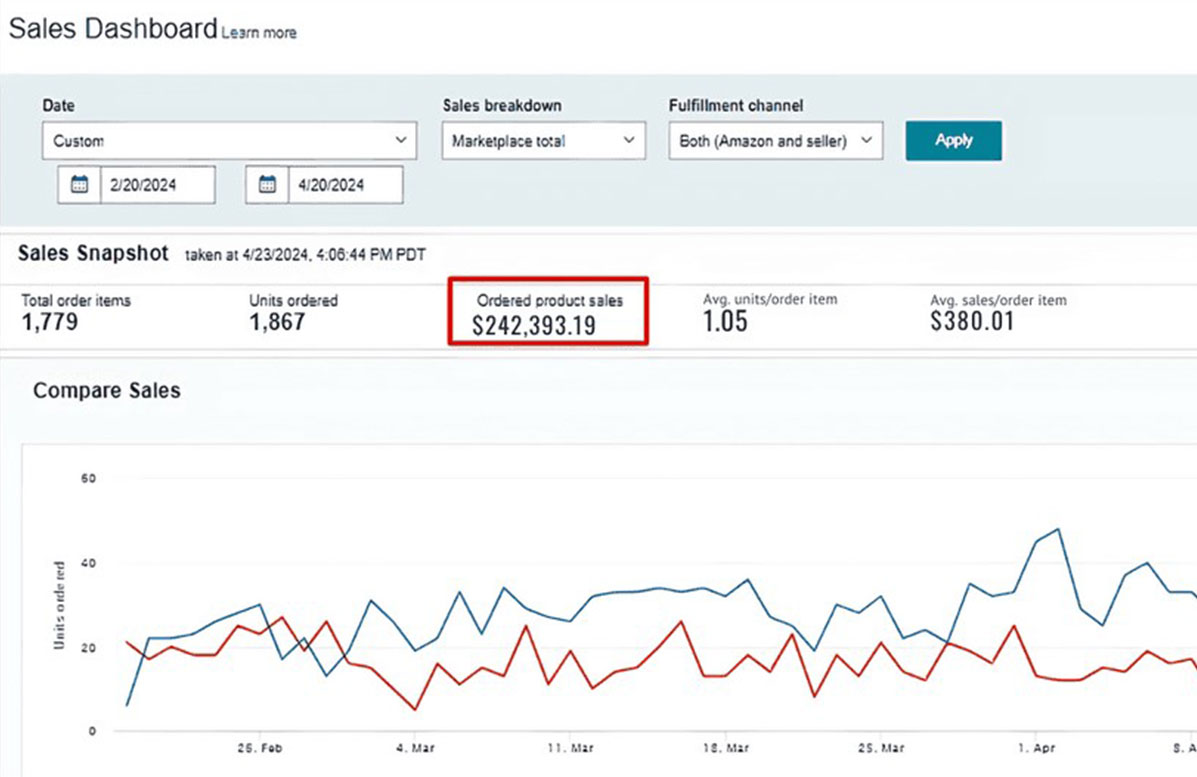Open the Sales breakdown Marketplace total dropdown
Screen dimensions: 1197x777
pos(544,140)
